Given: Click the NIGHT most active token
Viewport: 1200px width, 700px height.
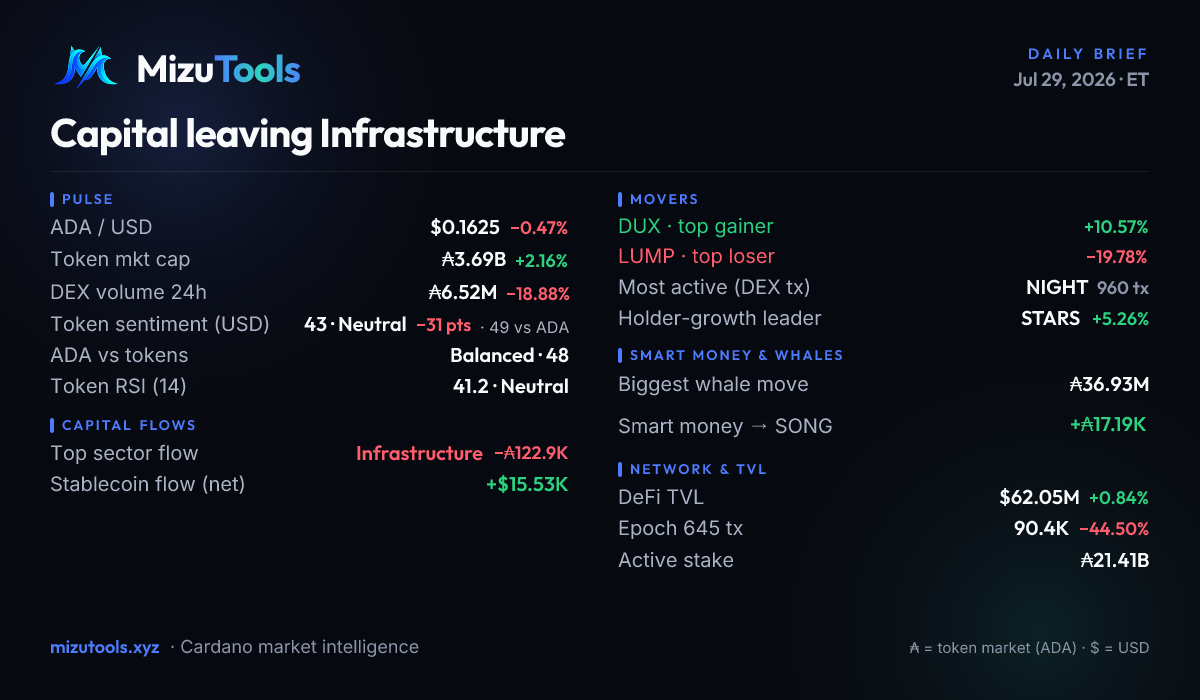Looking at the screenshot, I should click(1057, 288).
